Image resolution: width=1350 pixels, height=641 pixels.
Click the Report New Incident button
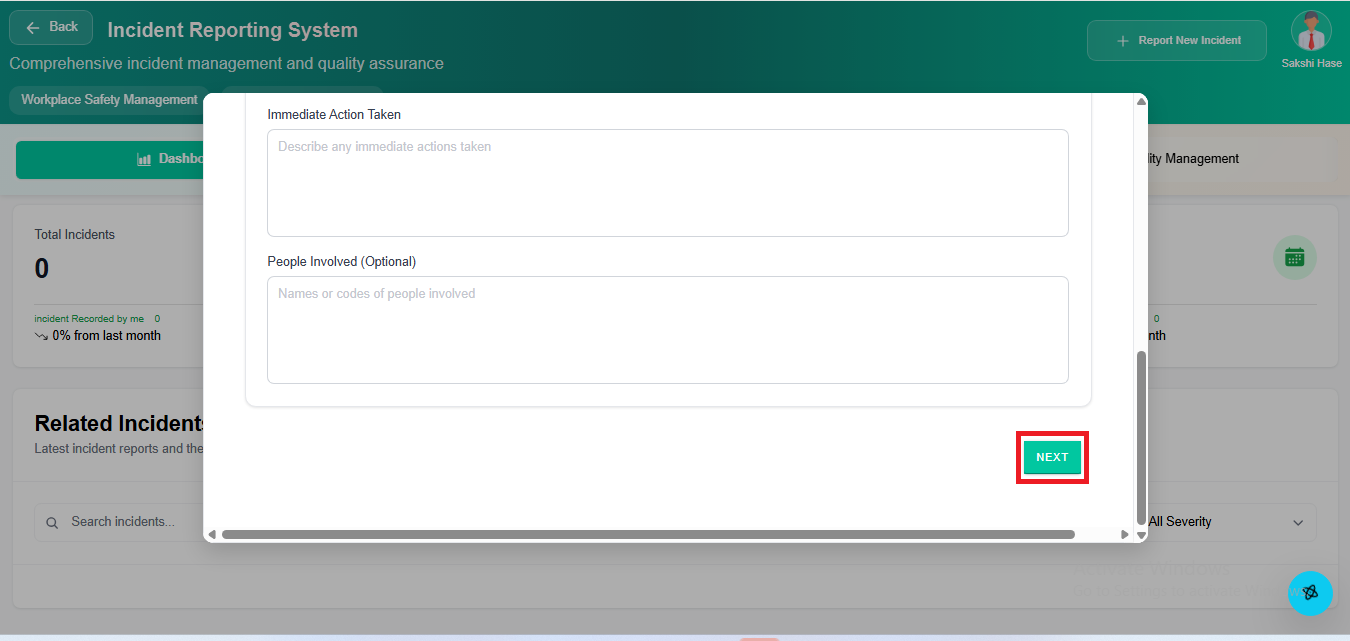1176,41
